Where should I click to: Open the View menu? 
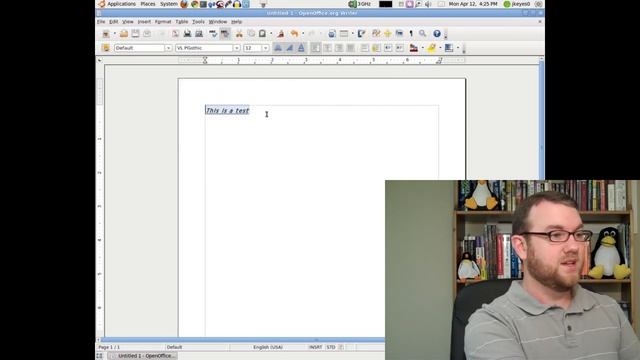click(128, 22)
